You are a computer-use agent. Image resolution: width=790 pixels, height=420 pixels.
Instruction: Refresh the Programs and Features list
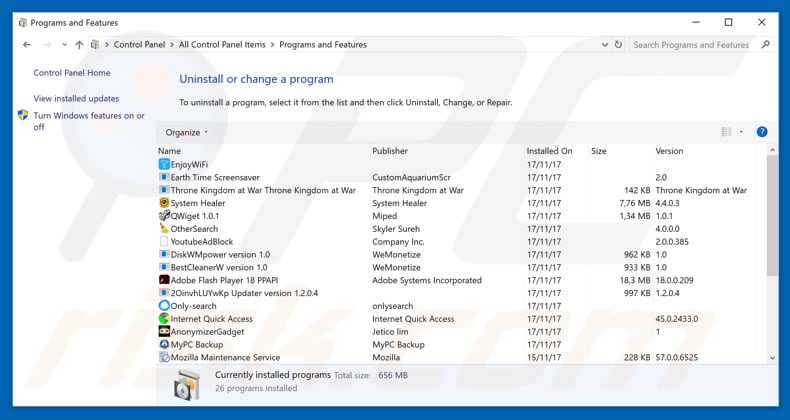(618, 44)
